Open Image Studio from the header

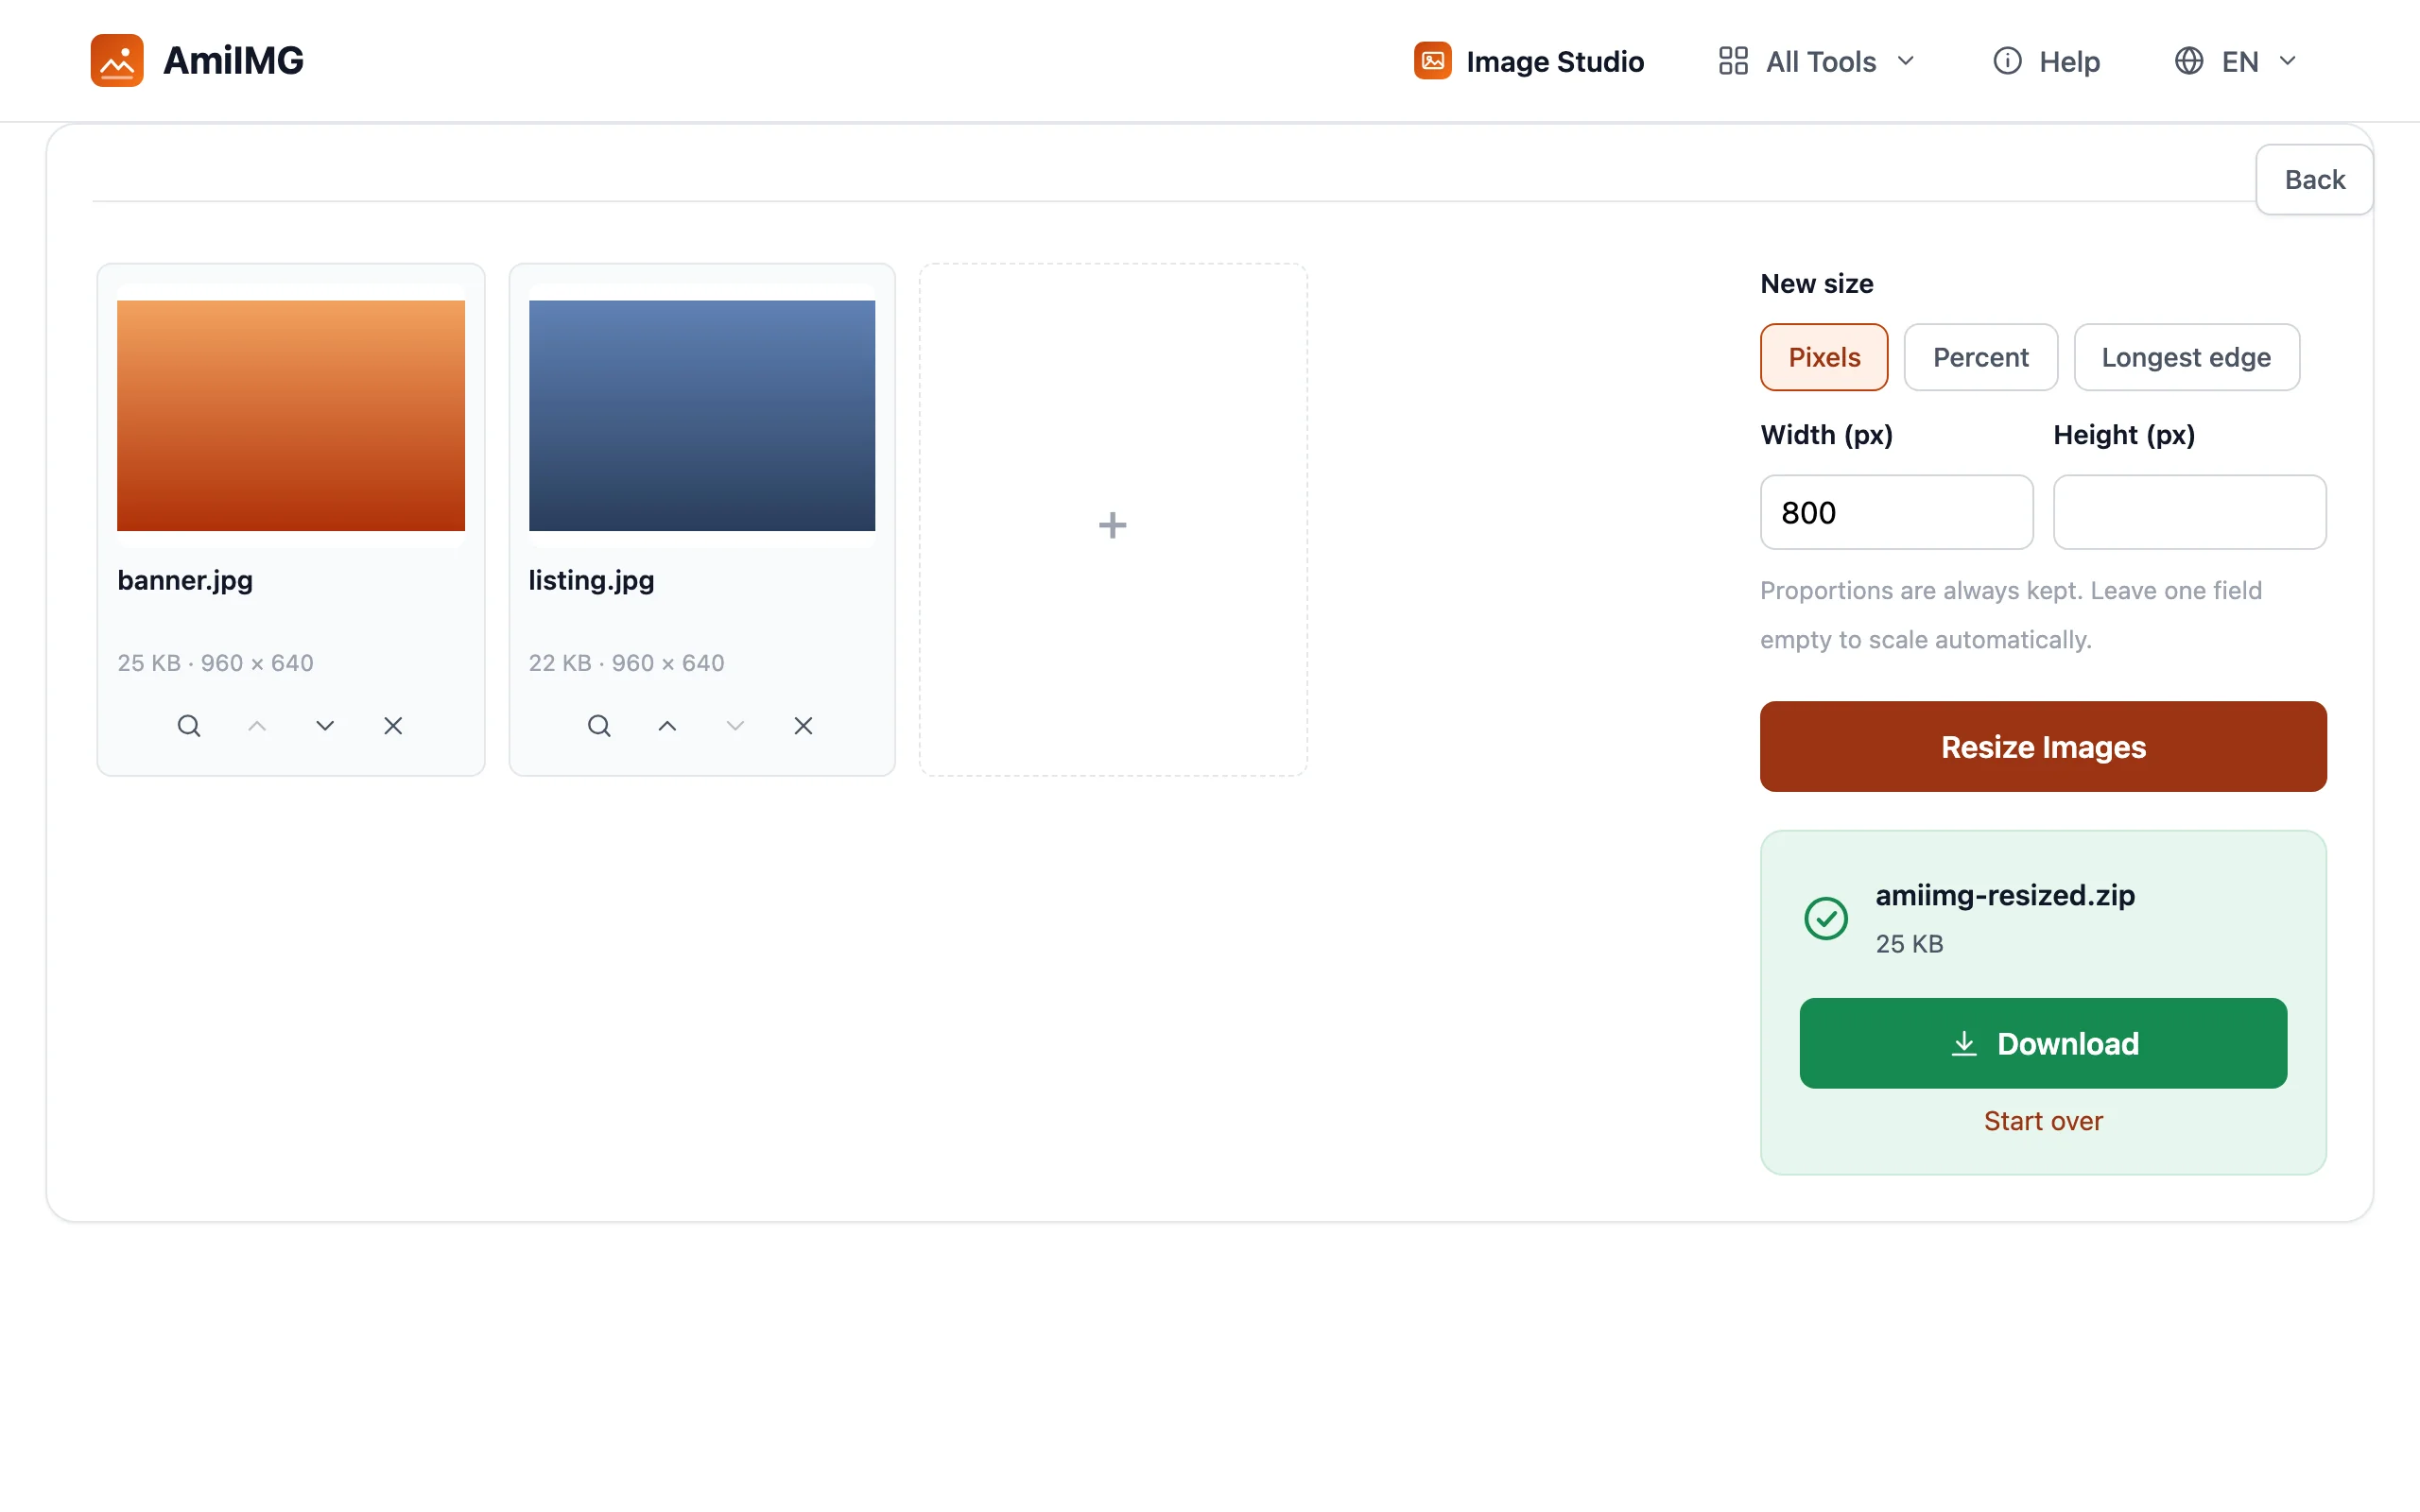pyautogui.click(x=1529, y=61)
